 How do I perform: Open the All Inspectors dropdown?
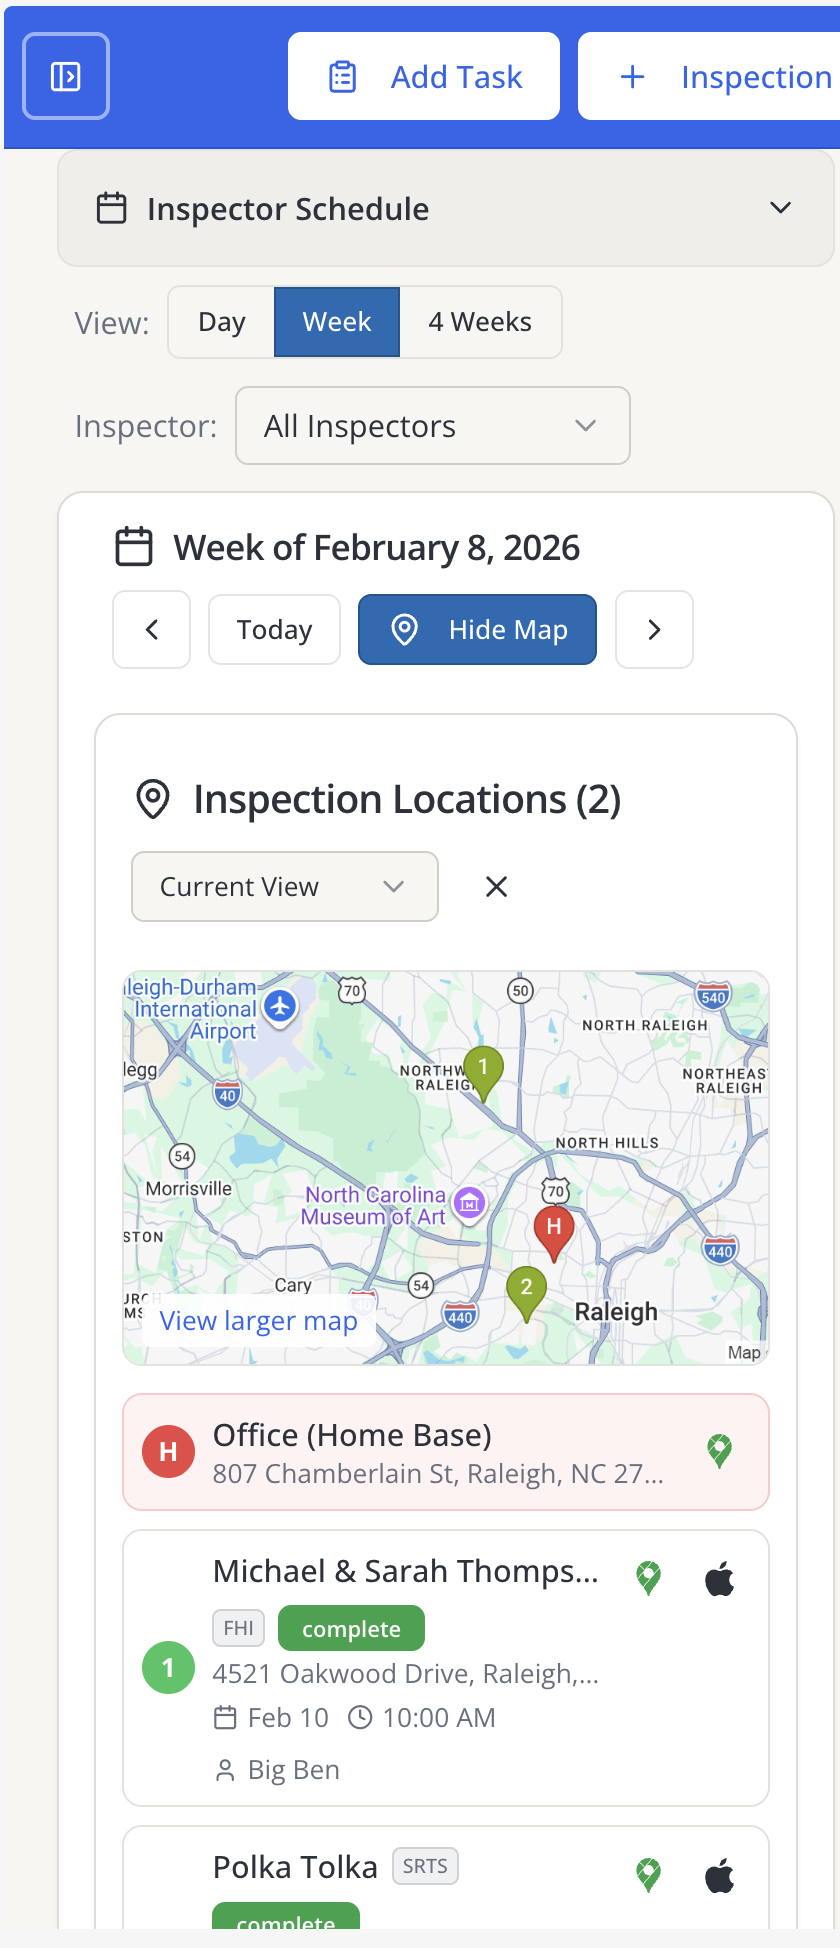[x=432, y=425]
